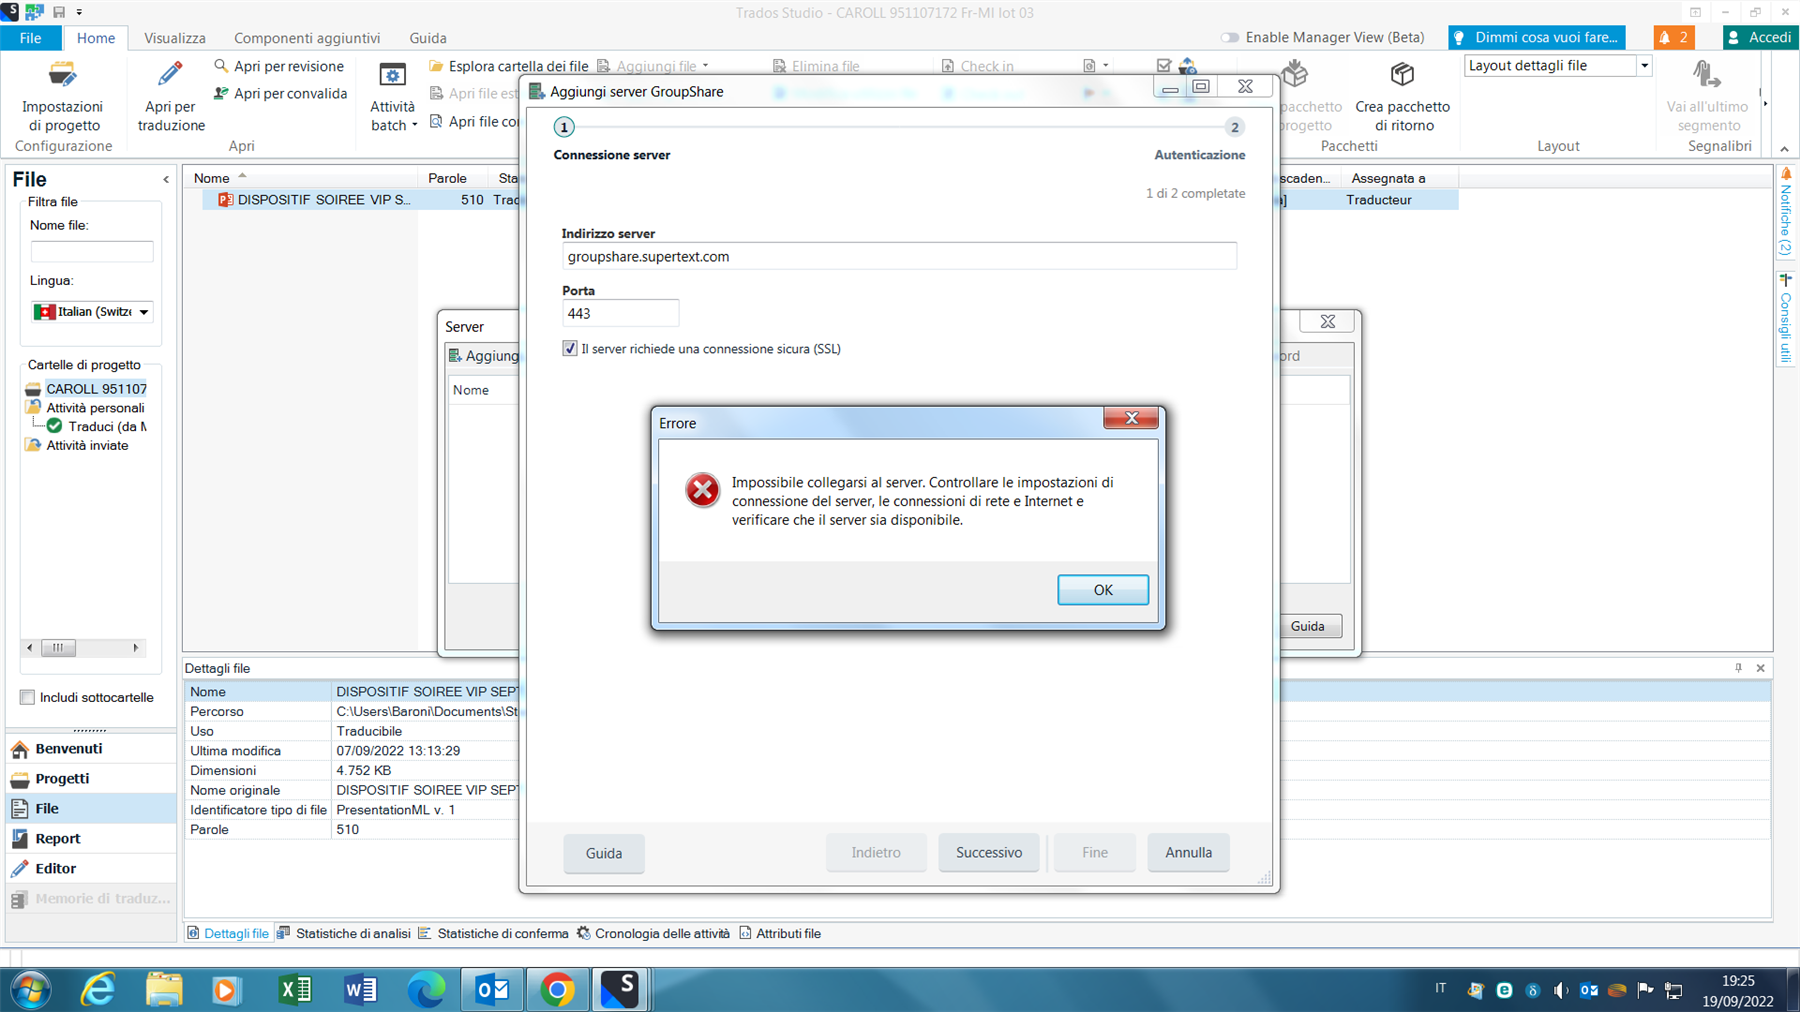Click Apri per revisione

tap(279, 66)
